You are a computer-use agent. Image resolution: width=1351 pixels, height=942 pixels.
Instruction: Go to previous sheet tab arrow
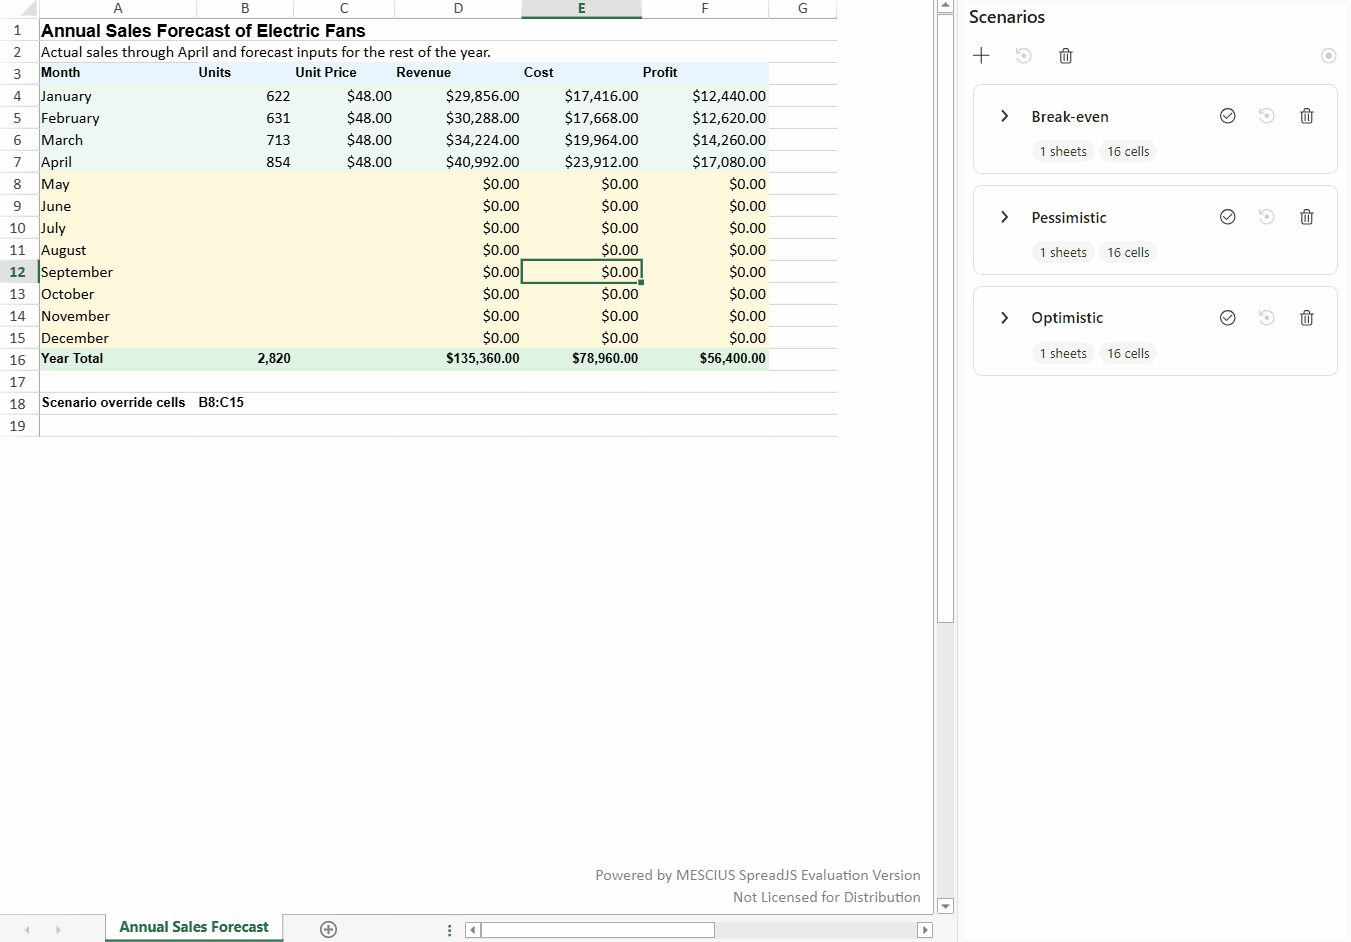(x=27, y=929)
